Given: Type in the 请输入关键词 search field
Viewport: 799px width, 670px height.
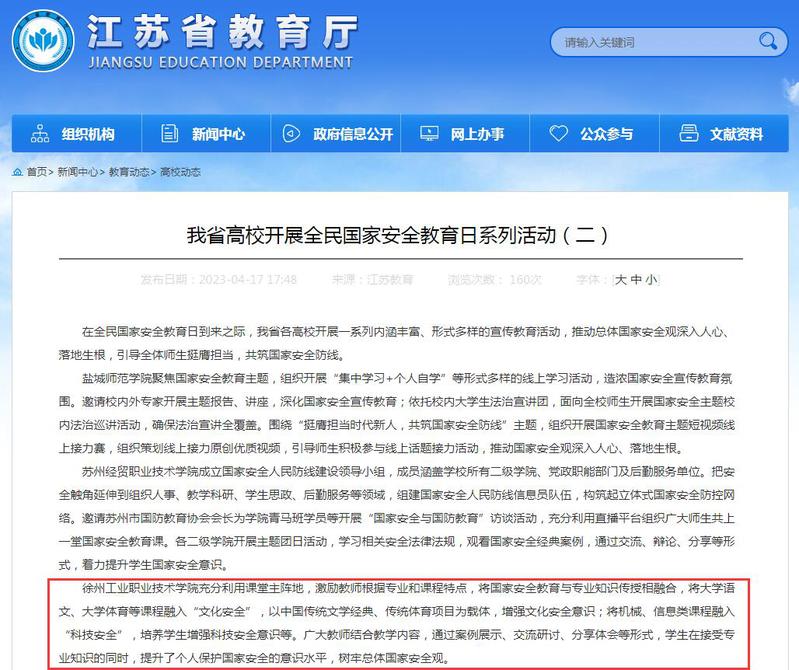Looking at the screenshot, I should click(650, 42).
